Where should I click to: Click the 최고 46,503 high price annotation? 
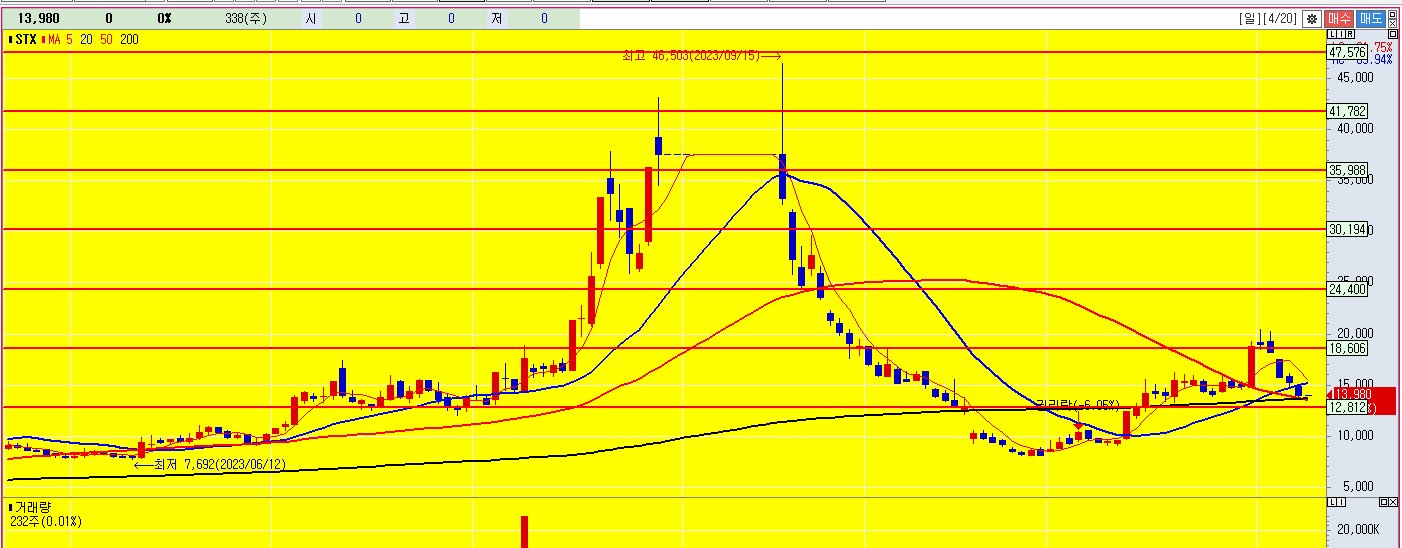tap(700, 57)
